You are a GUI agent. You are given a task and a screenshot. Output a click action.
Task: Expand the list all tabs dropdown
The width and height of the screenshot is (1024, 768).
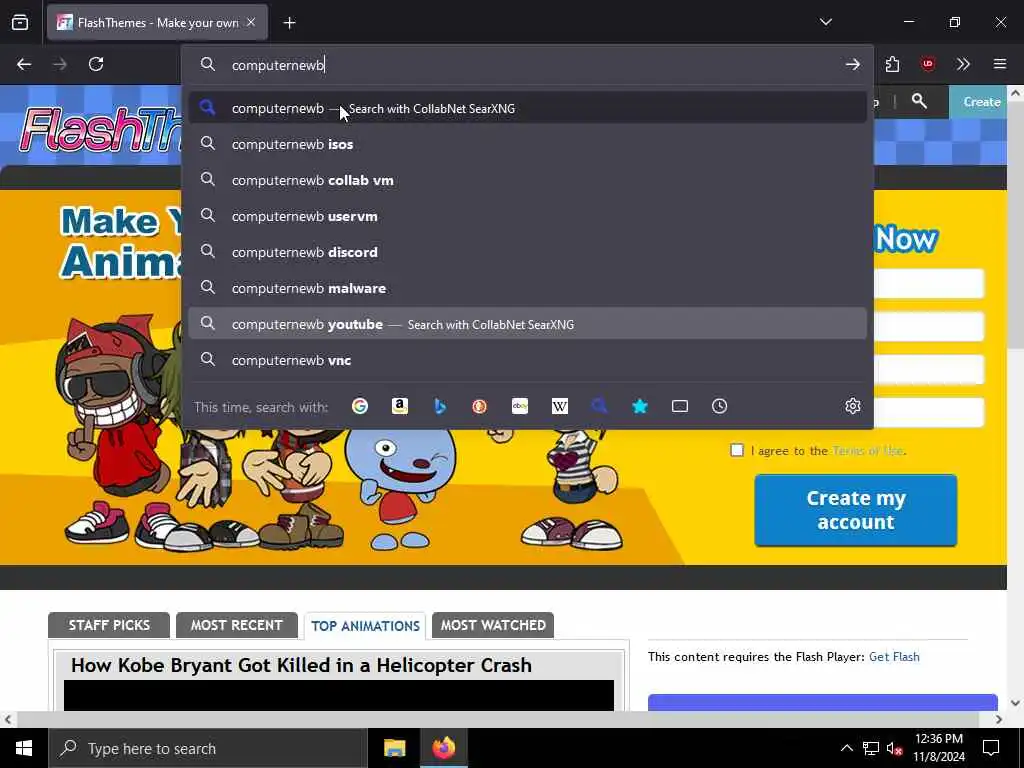pos(825,22)
